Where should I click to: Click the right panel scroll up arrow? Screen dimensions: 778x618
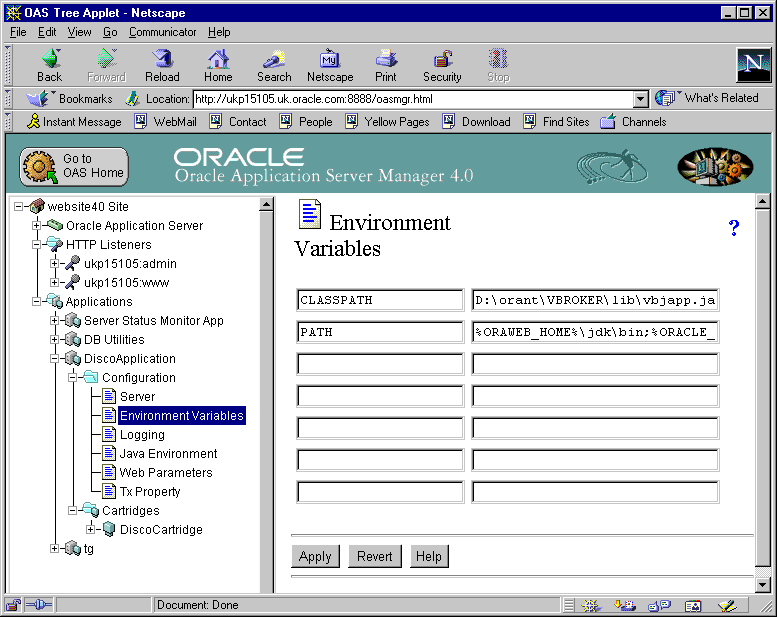click(763, 201)
